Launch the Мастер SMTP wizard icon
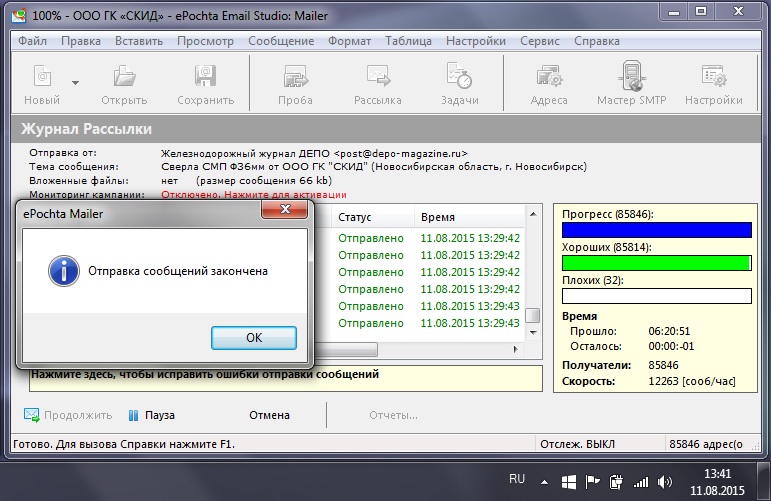This screenshot has width=771, height=501. click(631, 75)
